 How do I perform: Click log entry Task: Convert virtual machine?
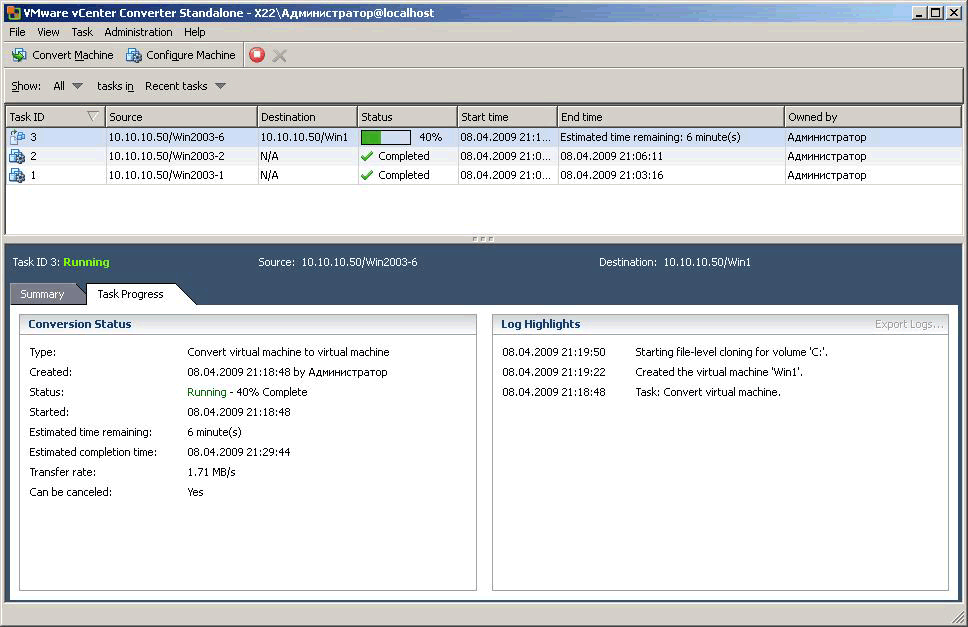tap(708, 392)
